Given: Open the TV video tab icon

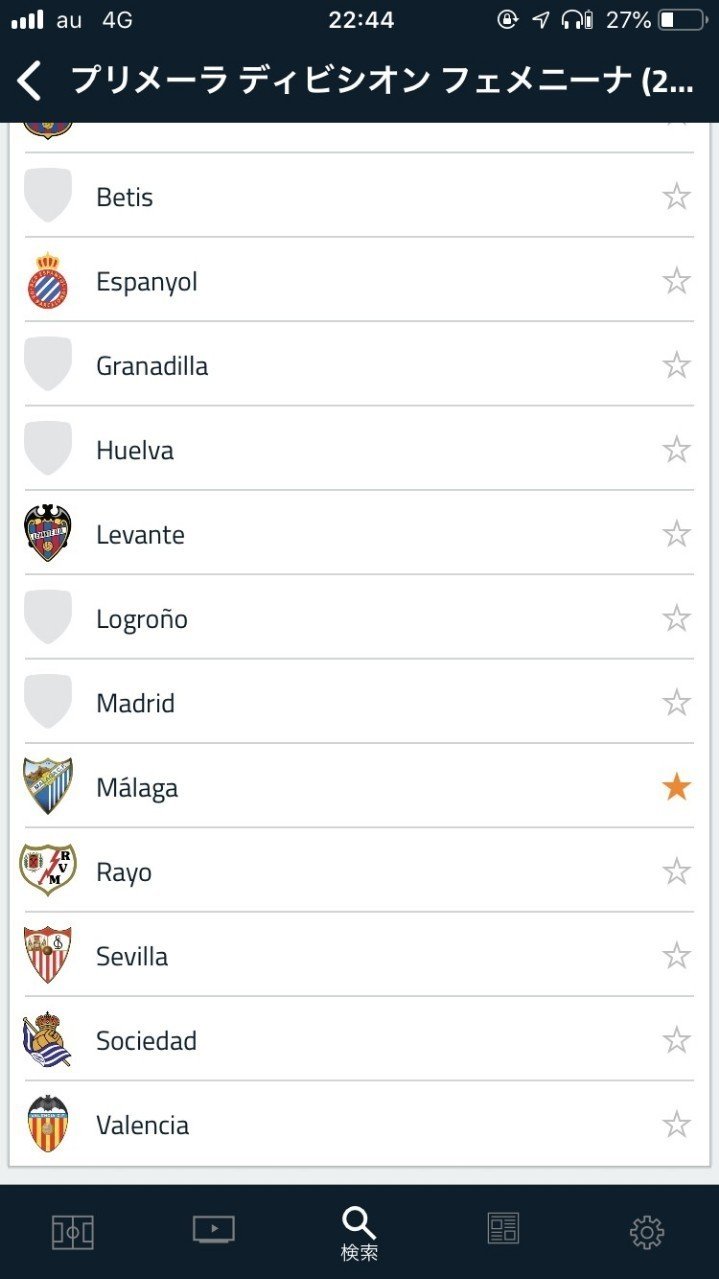Looking at the screenshot, I should click(x=214, y=1229).
